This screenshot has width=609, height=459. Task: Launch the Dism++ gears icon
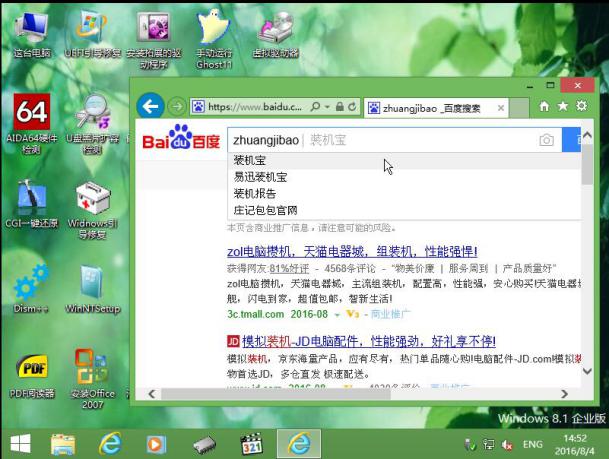pos(31,288)
